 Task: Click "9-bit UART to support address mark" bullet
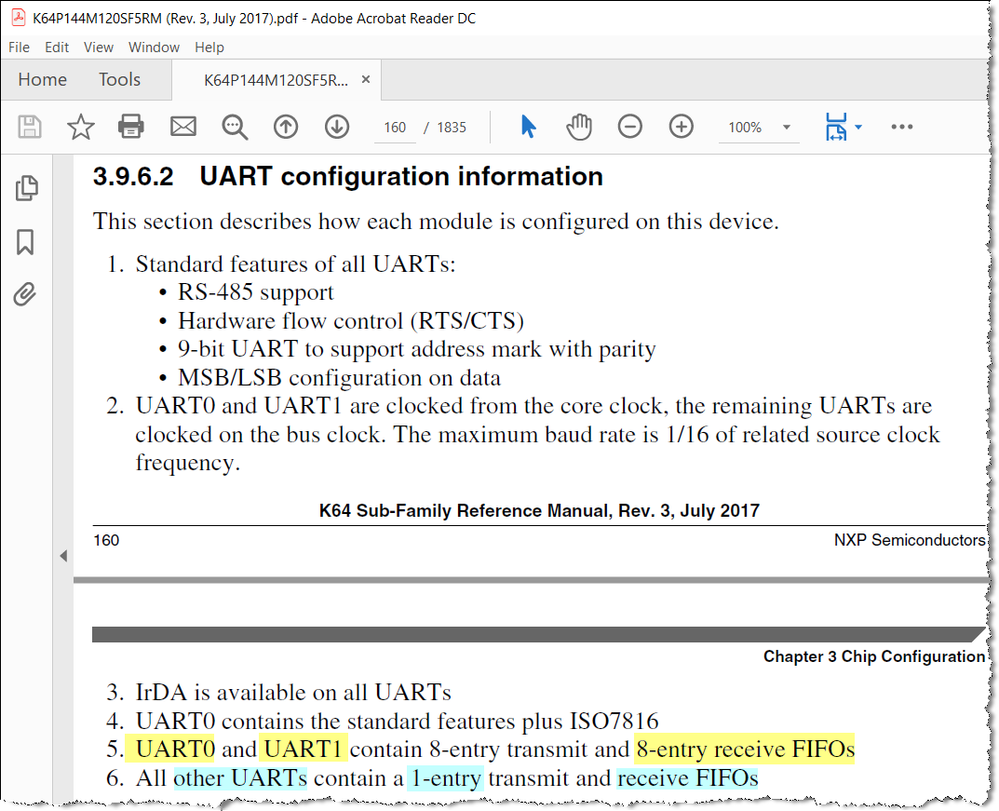417,349
